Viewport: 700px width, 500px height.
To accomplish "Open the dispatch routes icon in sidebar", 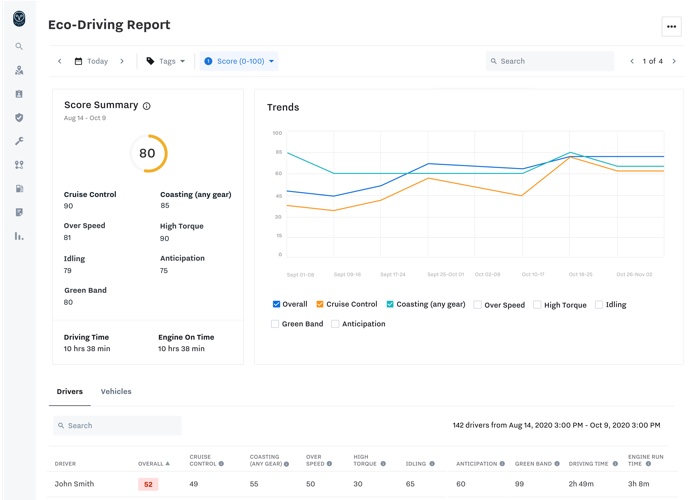I will (x=19, y=165).
